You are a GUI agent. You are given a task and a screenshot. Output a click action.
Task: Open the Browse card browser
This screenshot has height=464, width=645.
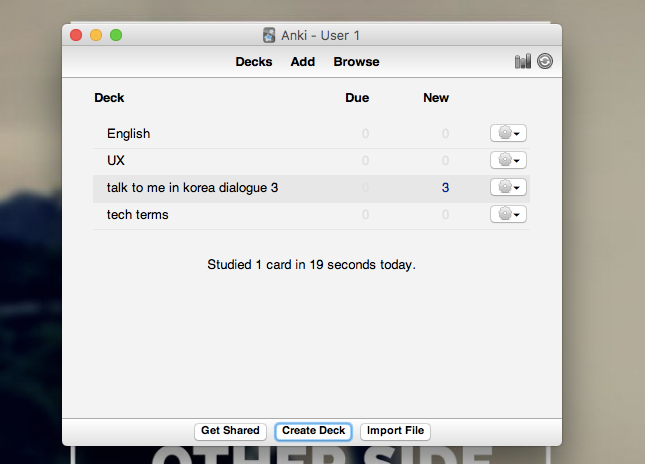coord(356,62)
